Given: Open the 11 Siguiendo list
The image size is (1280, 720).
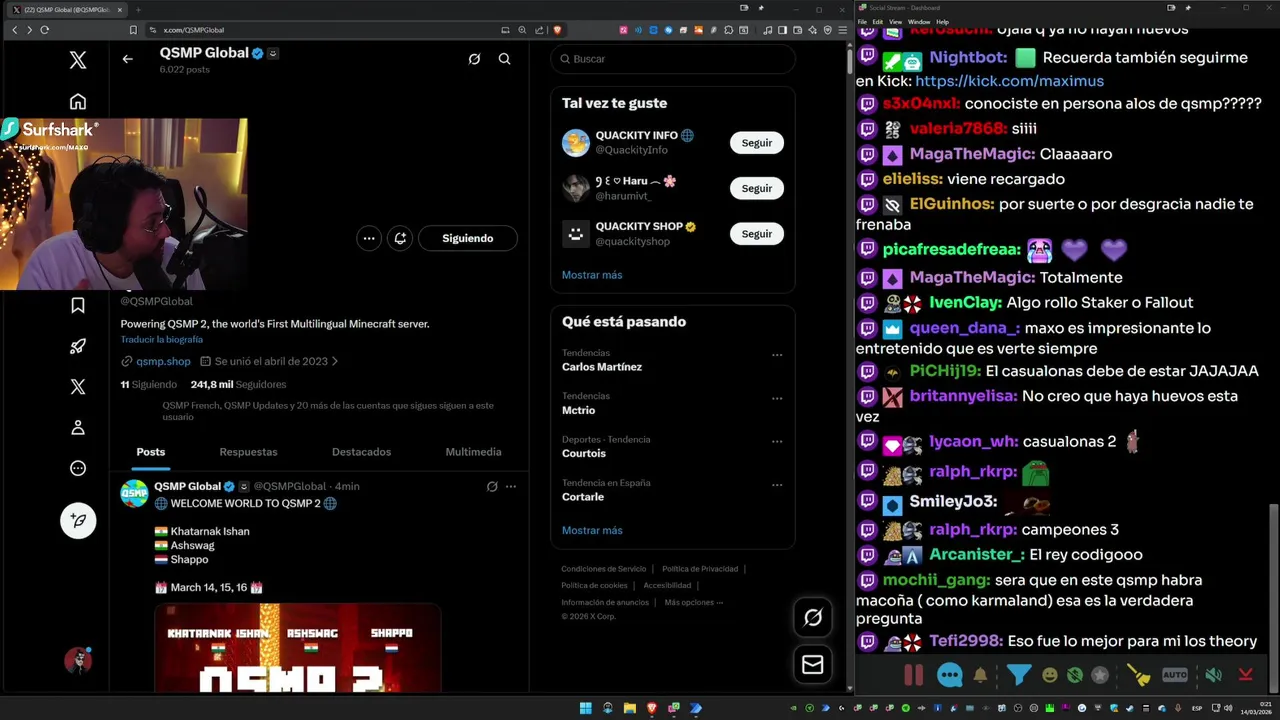Looking at the screenshot, I should coord(149,385).
